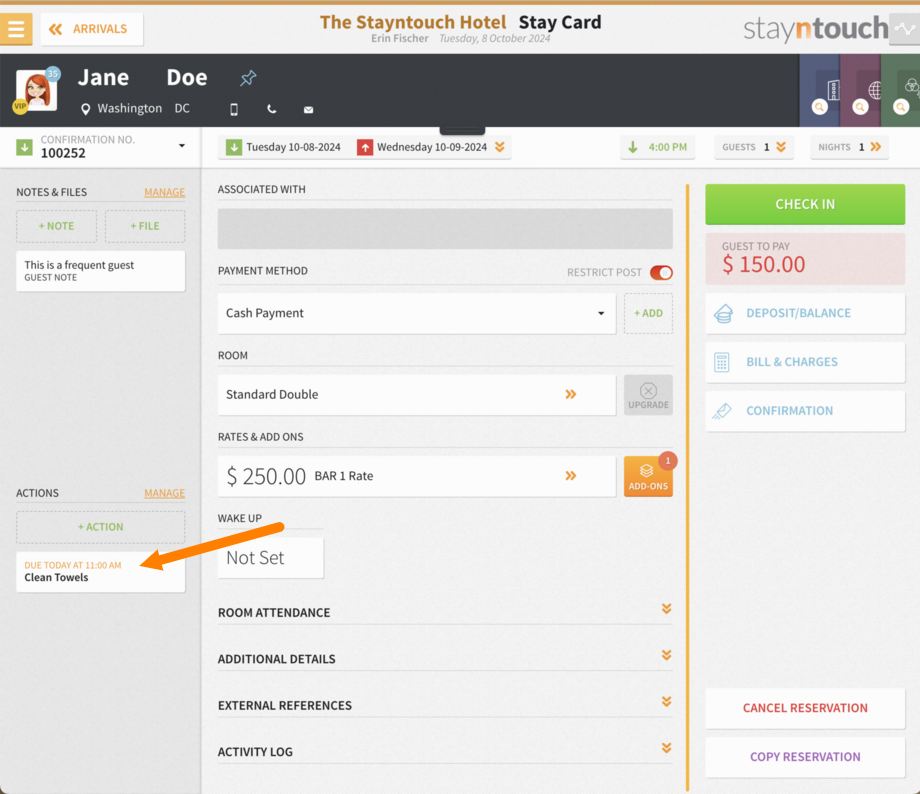Screen dimensions: 920x794
Task: Open Deposit/Balance
Action: [x=805, y=313]
